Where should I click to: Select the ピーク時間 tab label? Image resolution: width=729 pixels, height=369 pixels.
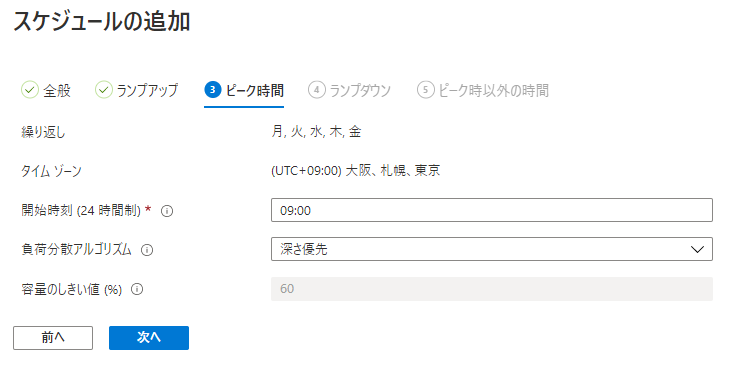click(255, 90)
